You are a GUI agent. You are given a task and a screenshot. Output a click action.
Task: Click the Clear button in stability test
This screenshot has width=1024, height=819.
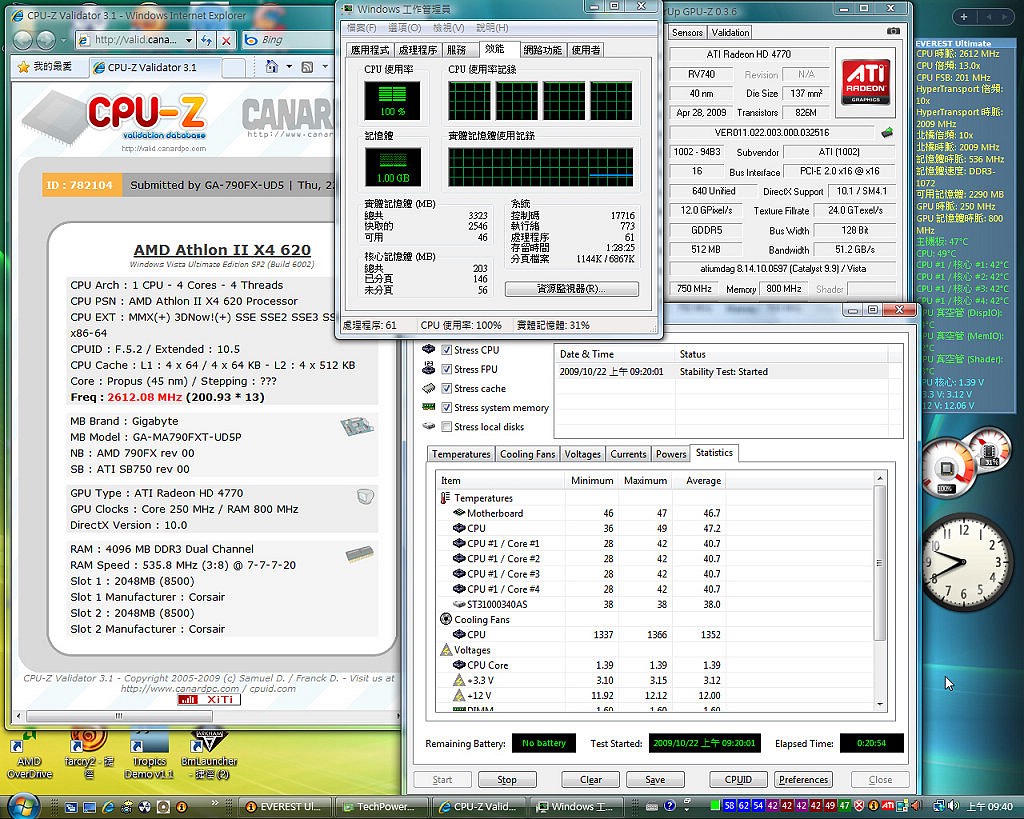coord(590,779)
